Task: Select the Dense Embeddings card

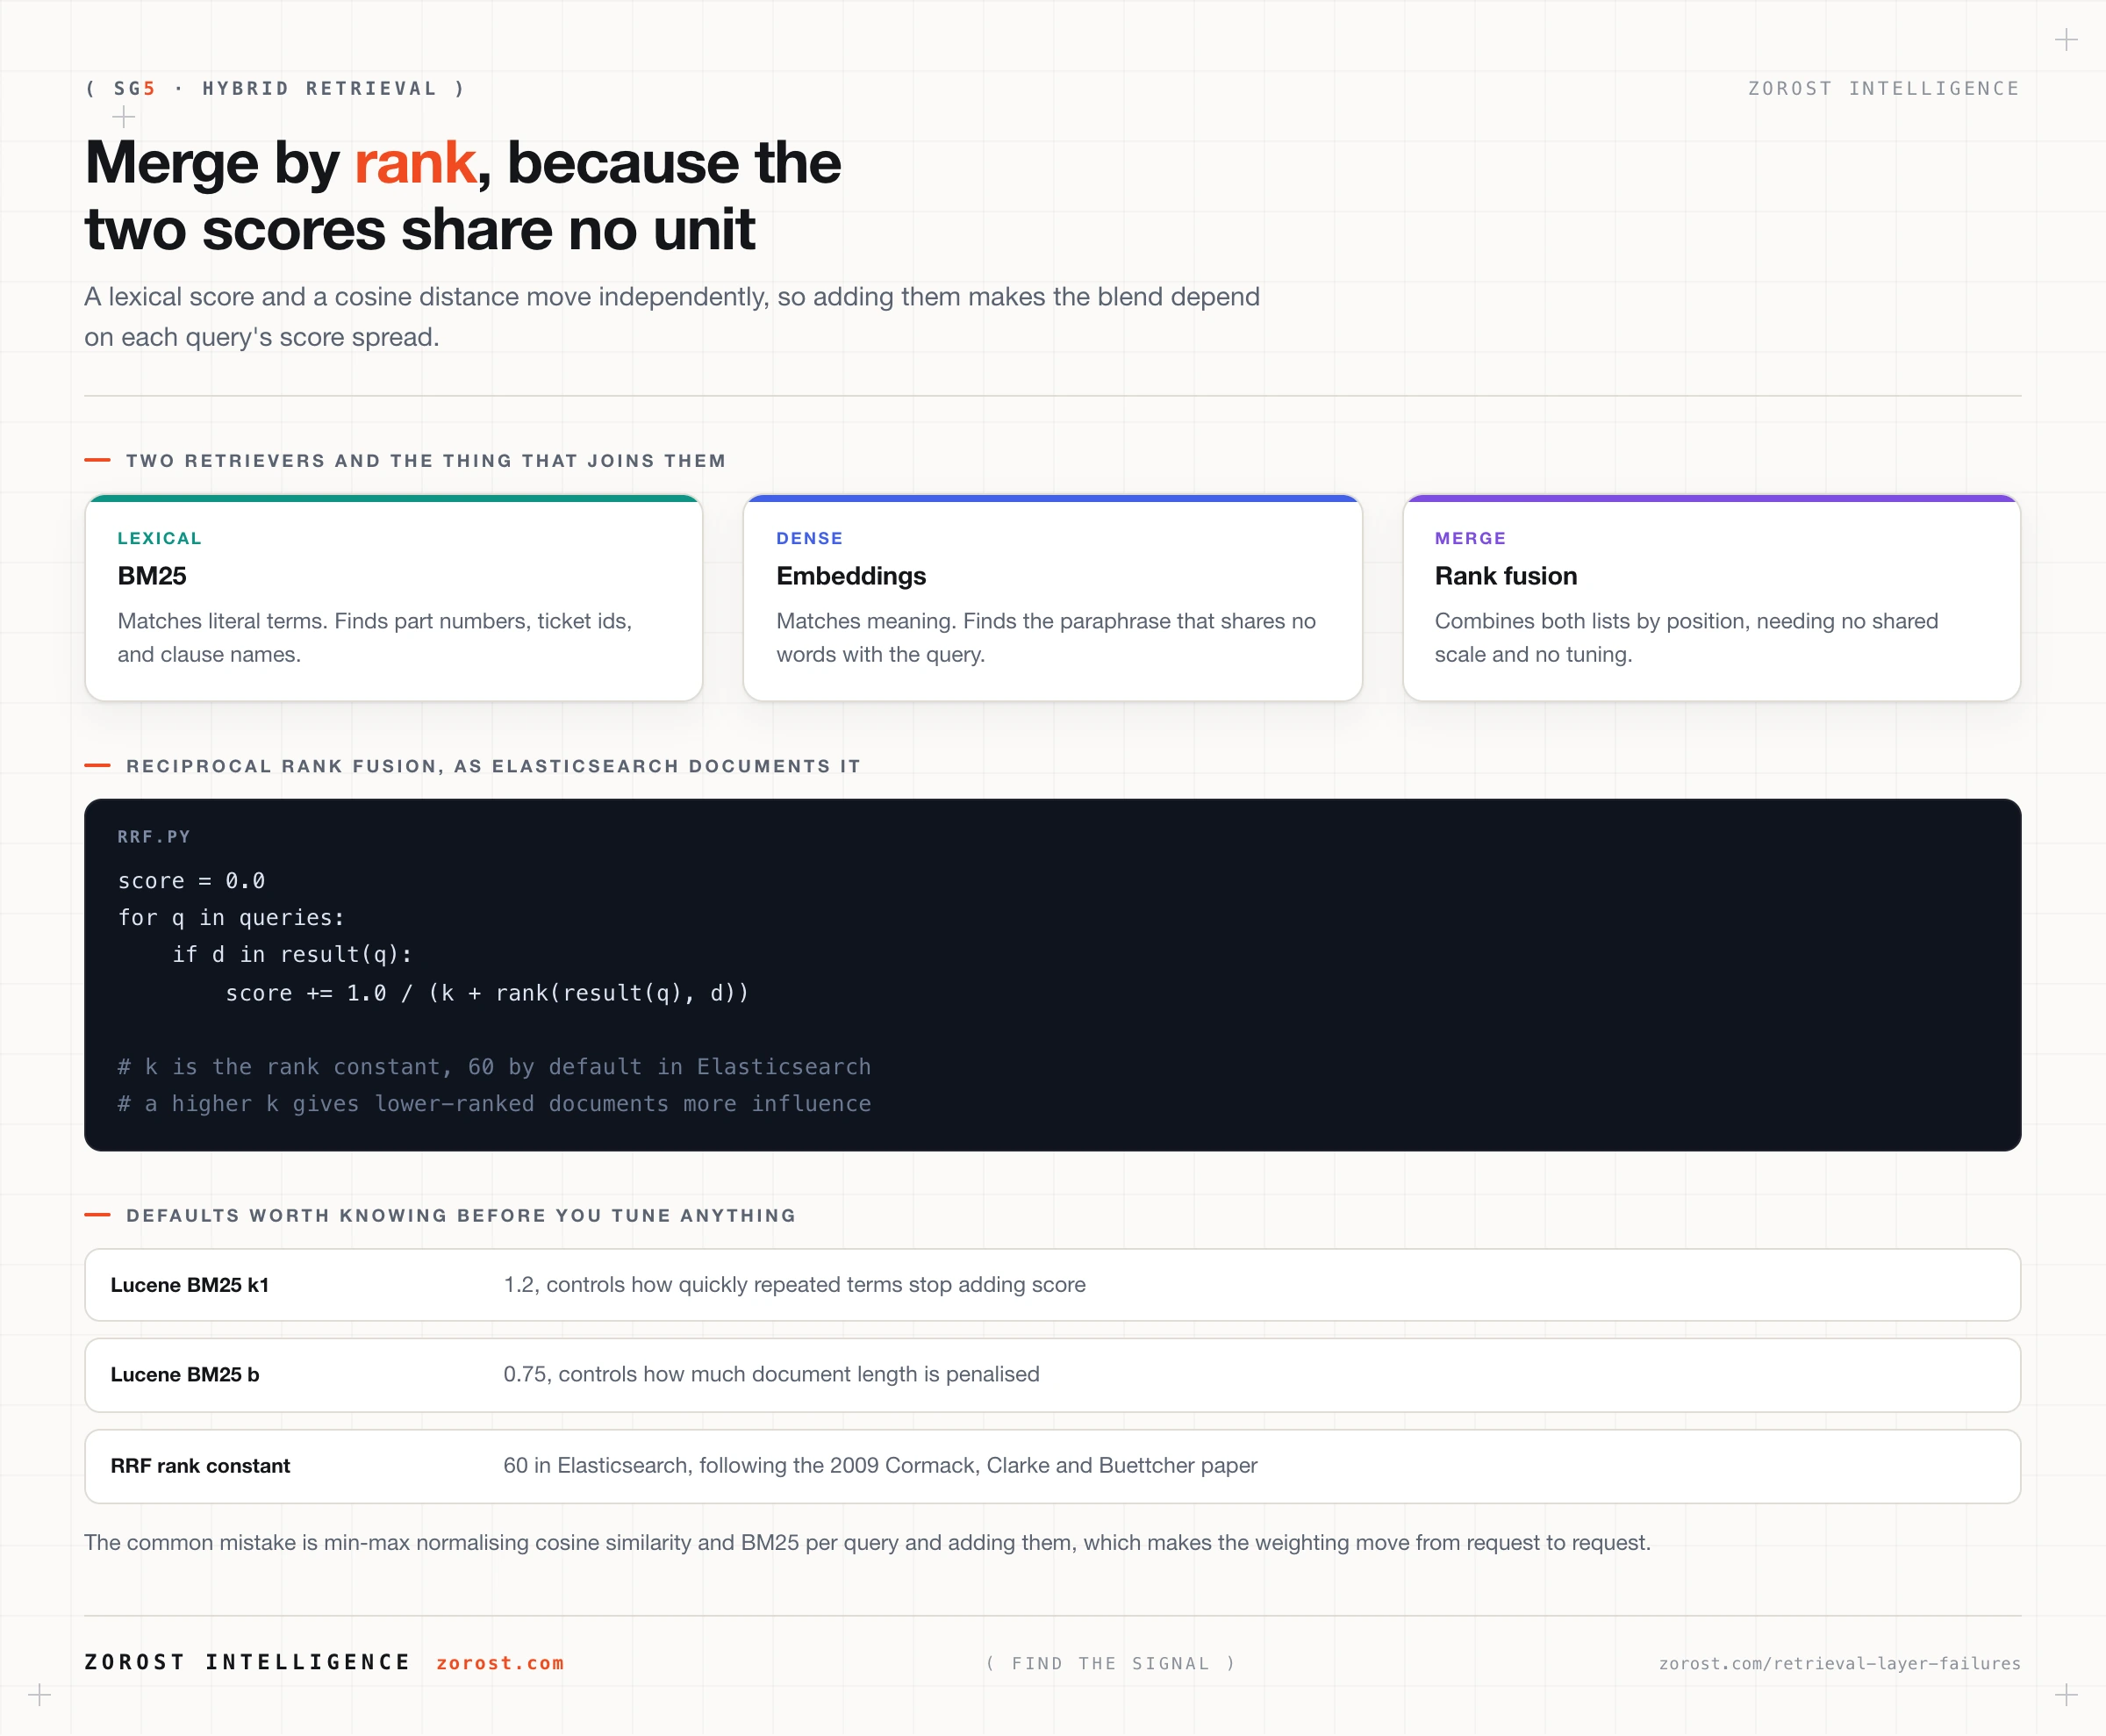Action: 1053,598
